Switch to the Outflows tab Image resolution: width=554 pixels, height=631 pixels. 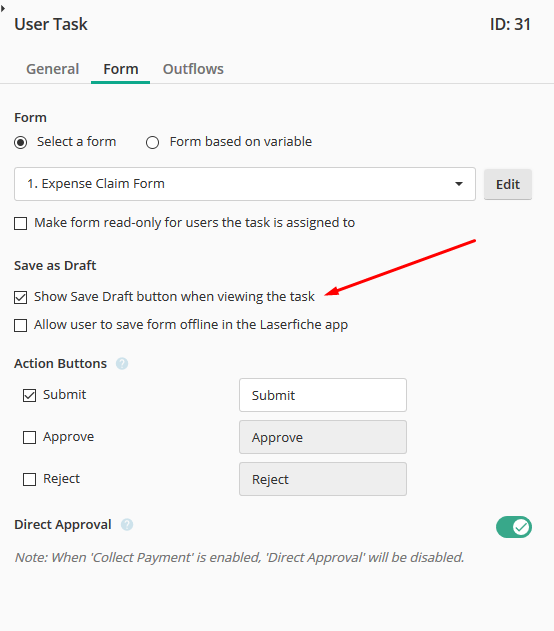tap(193, 69)
